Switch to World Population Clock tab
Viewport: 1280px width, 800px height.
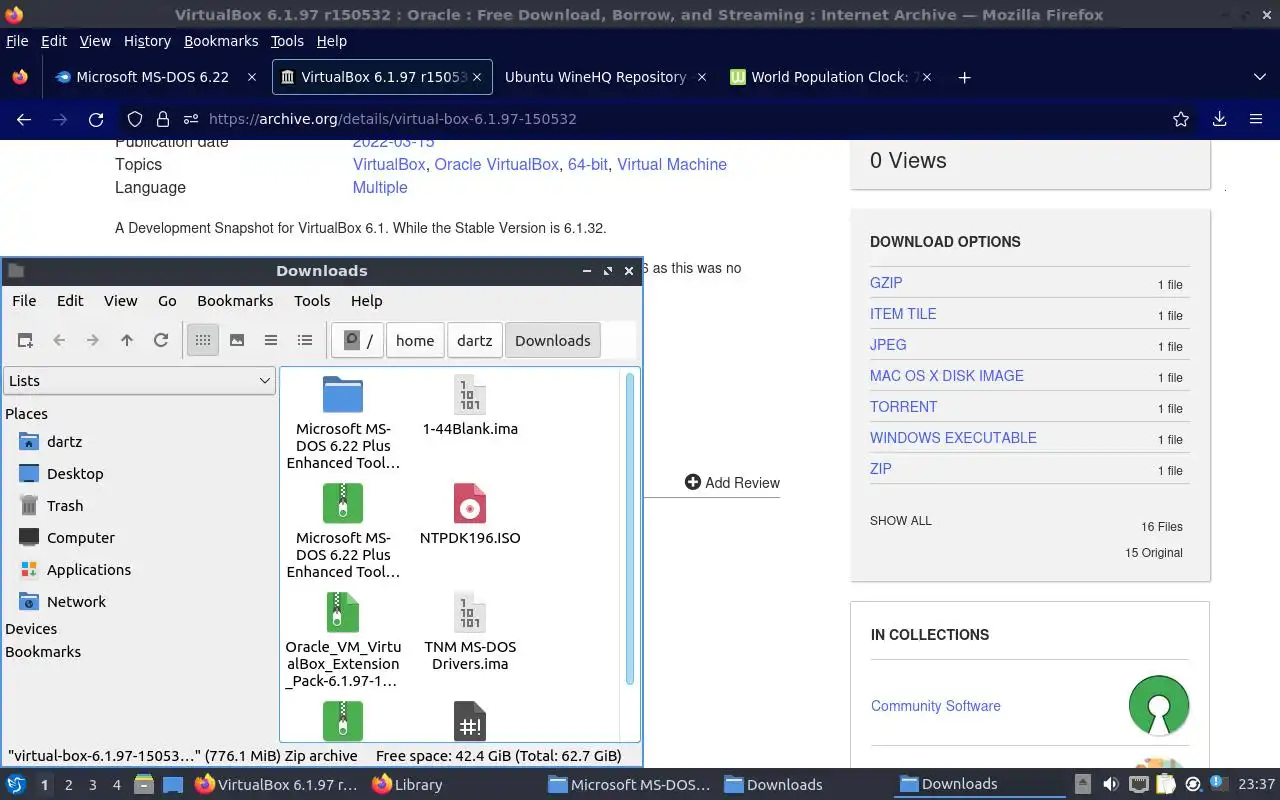coord(830,77)
